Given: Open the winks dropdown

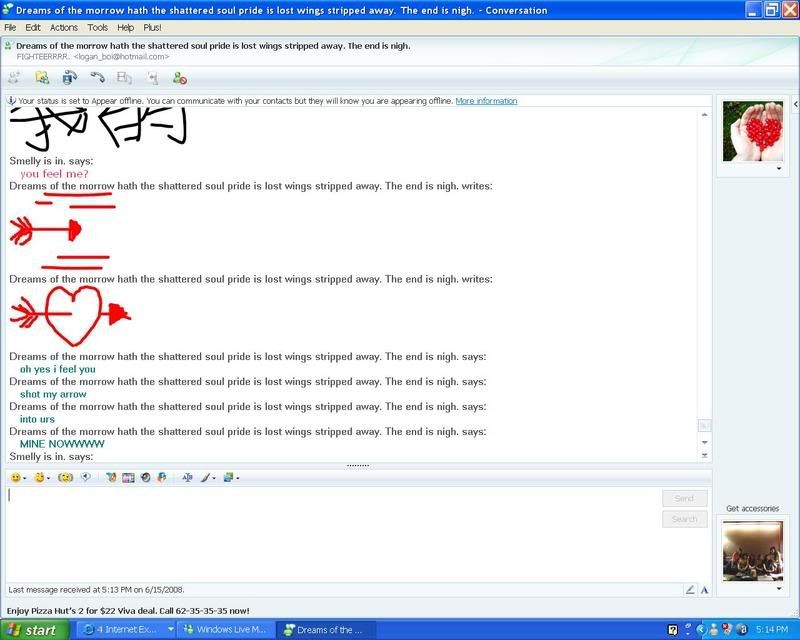Looking at the screenshot, I should pyautogui.click(x=41, y=478).
